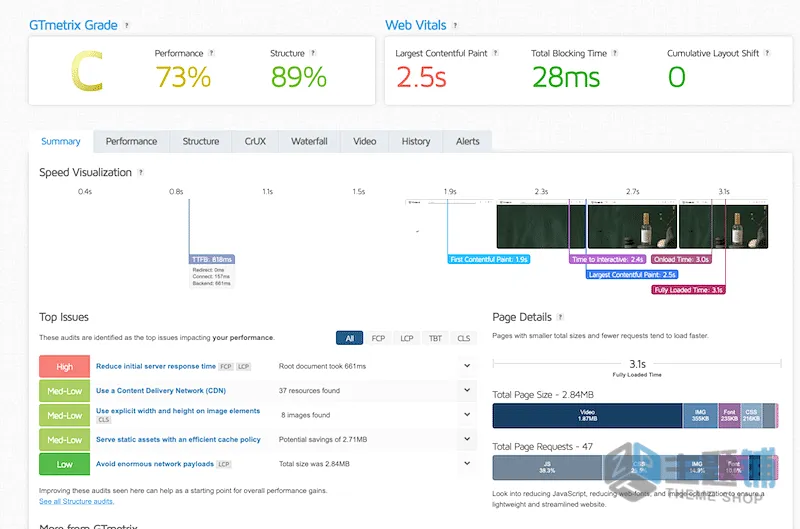Open the Performance score help icon
Screen dimensions: 800x529
pyautogui.click(x=211, y=53)
